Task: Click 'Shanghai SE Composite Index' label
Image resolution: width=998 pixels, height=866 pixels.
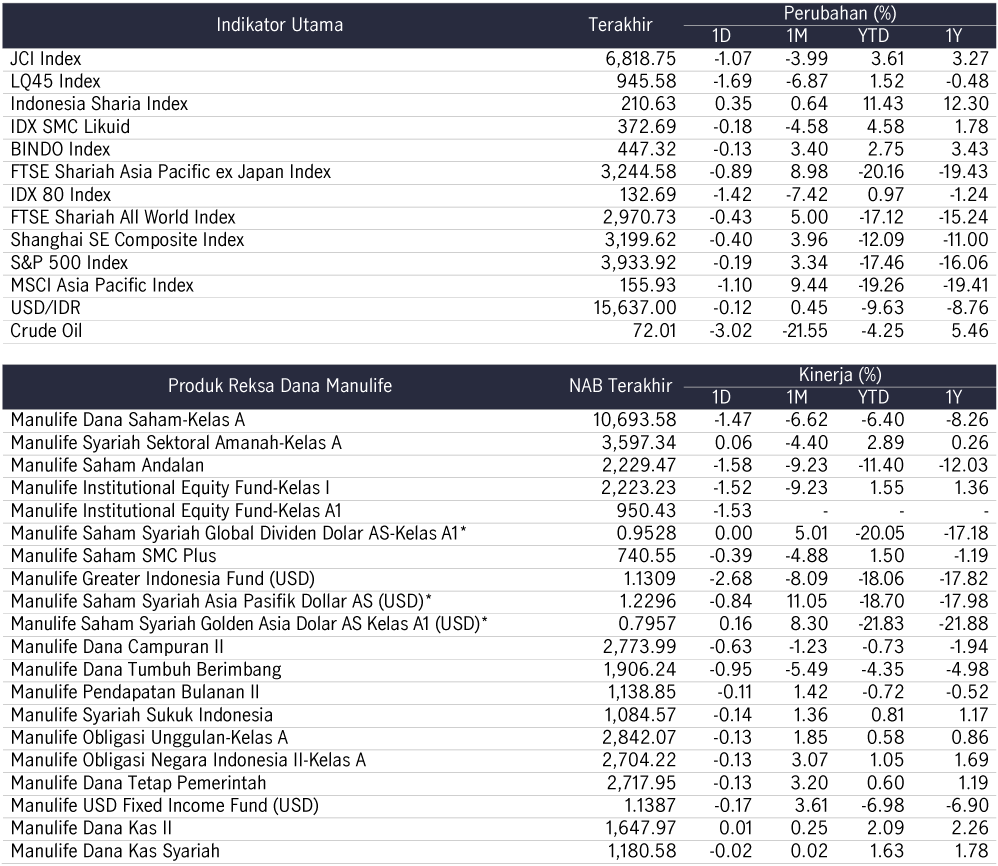Action: (127, 241)
